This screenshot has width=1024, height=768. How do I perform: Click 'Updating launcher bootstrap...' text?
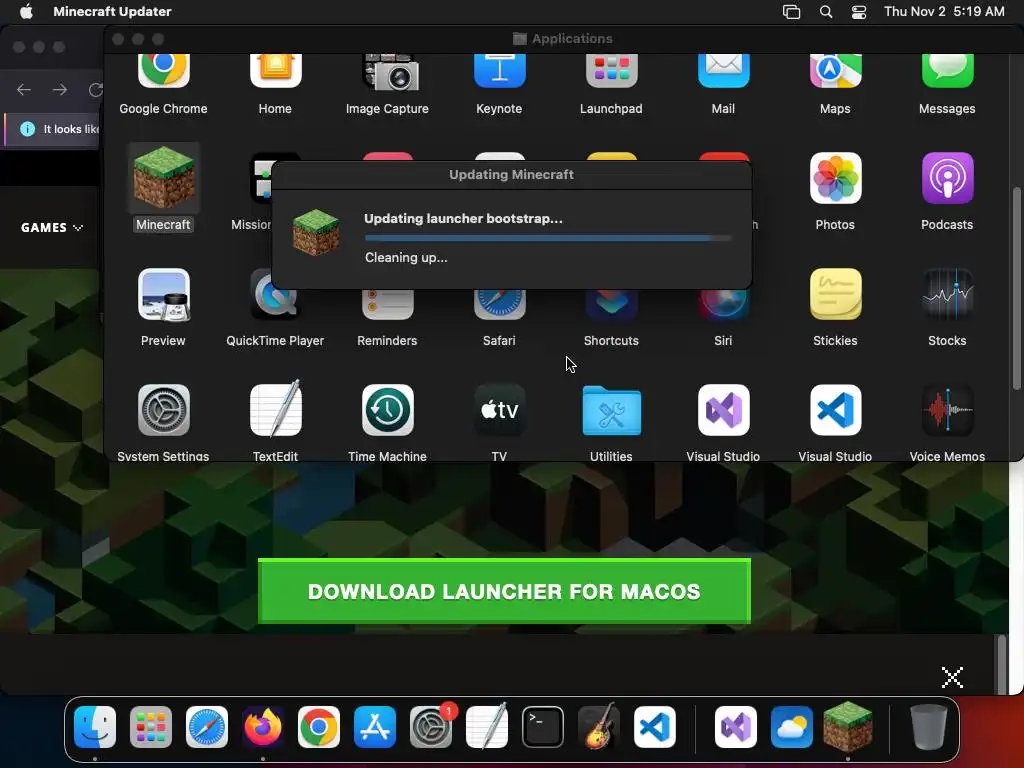coord(463,219)
